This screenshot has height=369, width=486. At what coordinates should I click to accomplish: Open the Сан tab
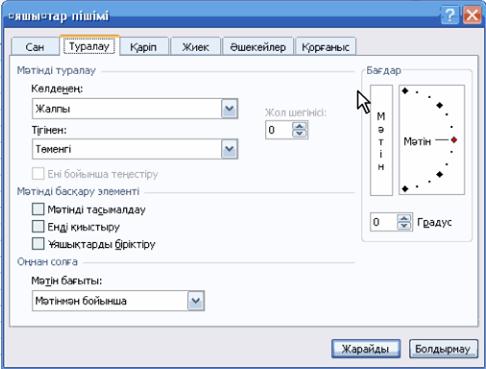[x=35, y=47]
